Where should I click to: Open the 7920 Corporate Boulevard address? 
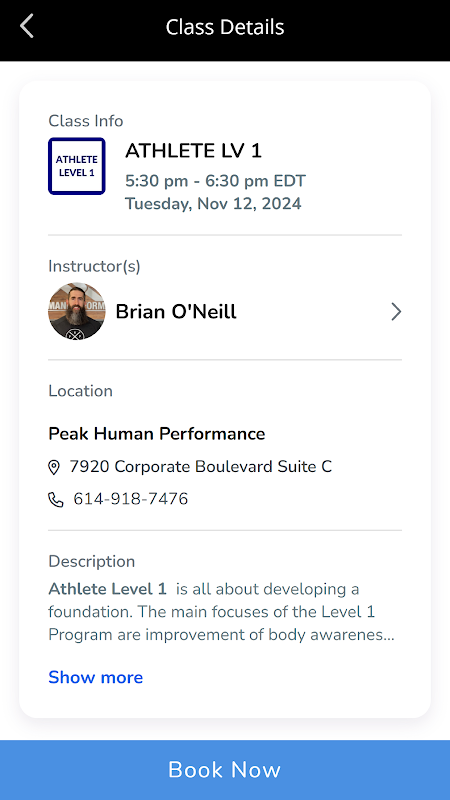(x=201, y=466)
